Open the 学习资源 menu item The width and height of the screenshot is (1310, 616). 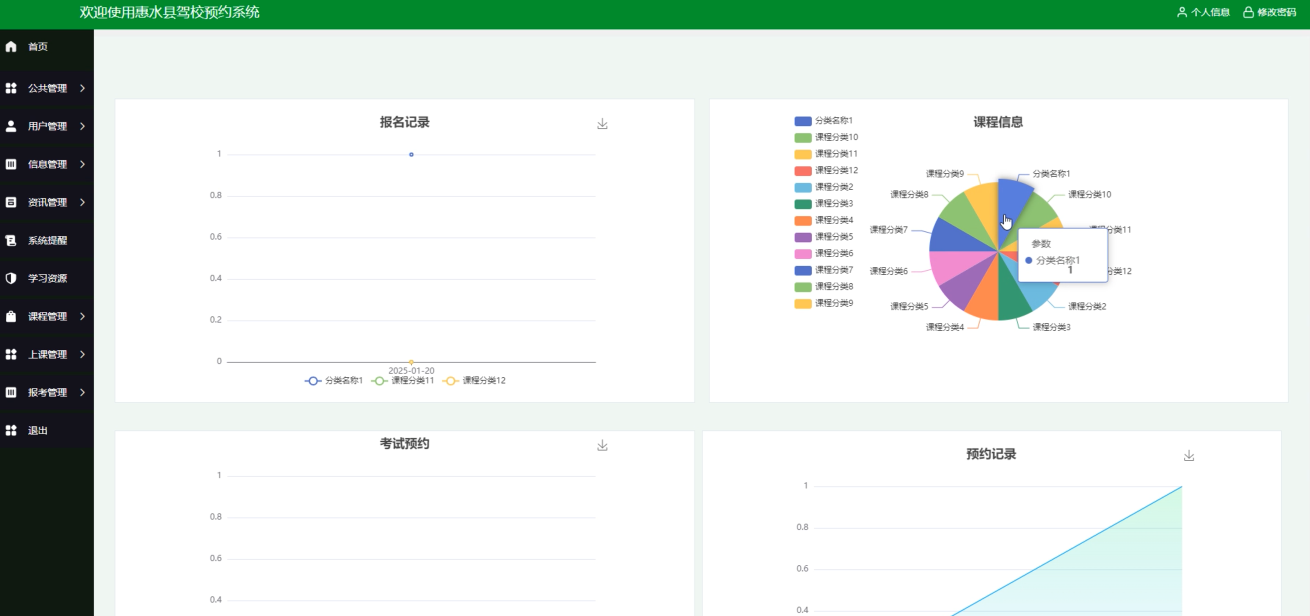point(47,278)
